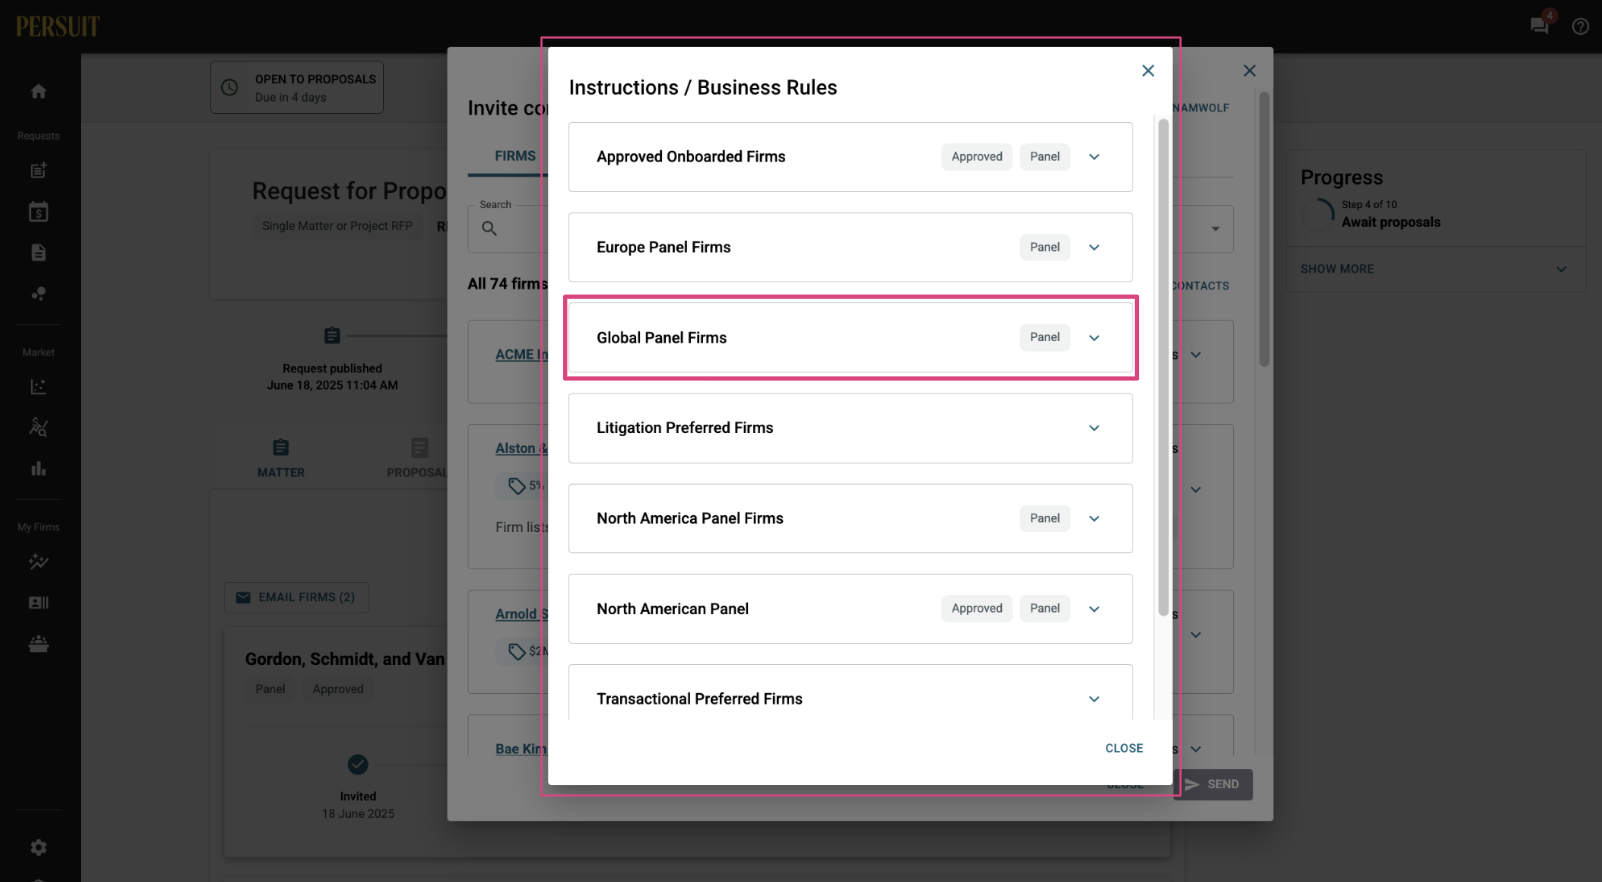This screenshot has width=1602, height=882.
Task: Open the contact card icon under My Firms
Action: [38, 603]
